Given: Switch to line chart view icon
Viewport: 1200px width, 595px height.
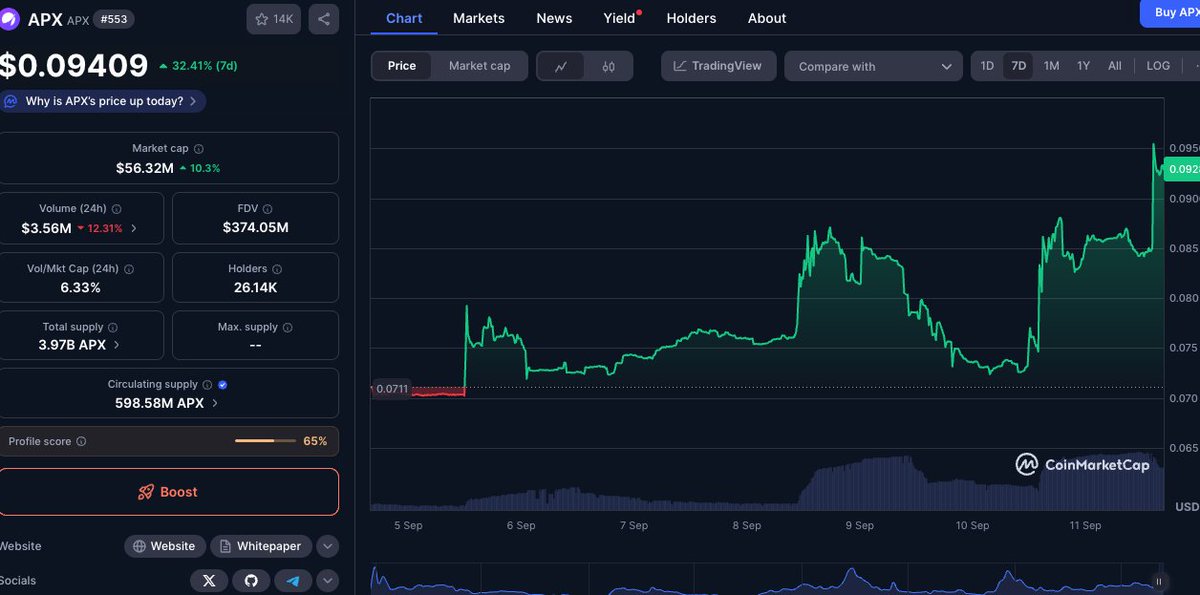Looking at the screenshot, I should 561,66.
